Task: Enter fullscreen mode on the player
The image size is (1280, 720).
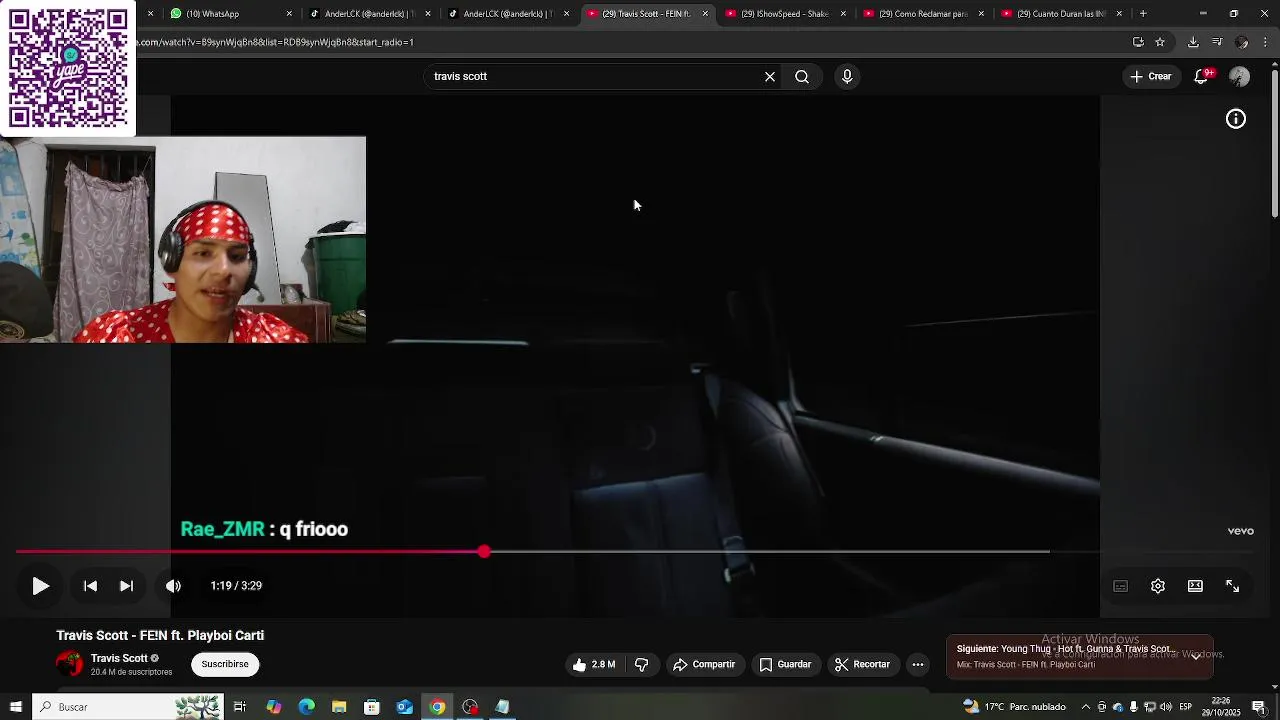Action: coord(1232,586)
